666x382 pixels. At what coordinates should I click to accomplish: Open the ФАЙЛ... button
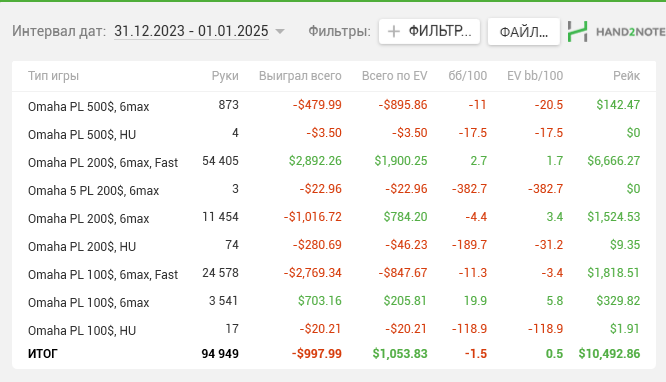(x=524, y=31)
